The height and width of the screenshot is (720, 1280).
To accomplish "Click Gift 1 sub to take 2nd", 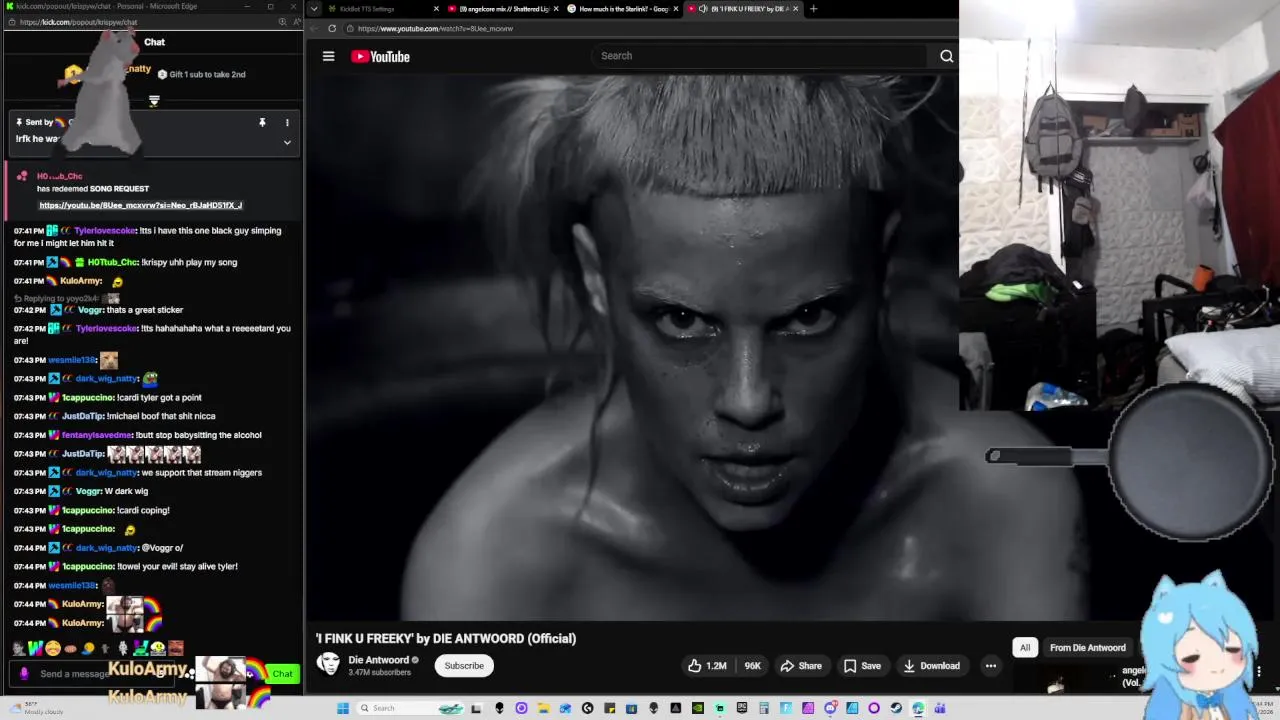I will click(201, 74).
